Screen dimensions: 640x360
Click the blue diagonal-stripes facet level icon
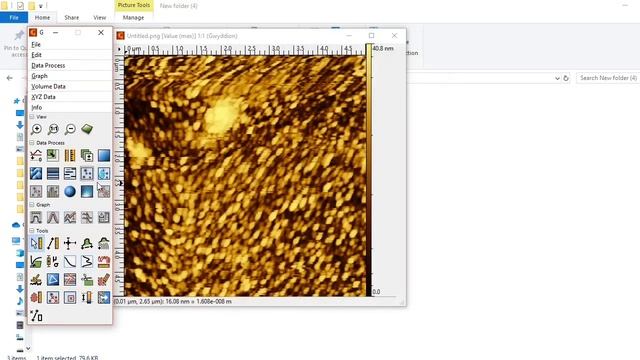click(x=36, y=173)
